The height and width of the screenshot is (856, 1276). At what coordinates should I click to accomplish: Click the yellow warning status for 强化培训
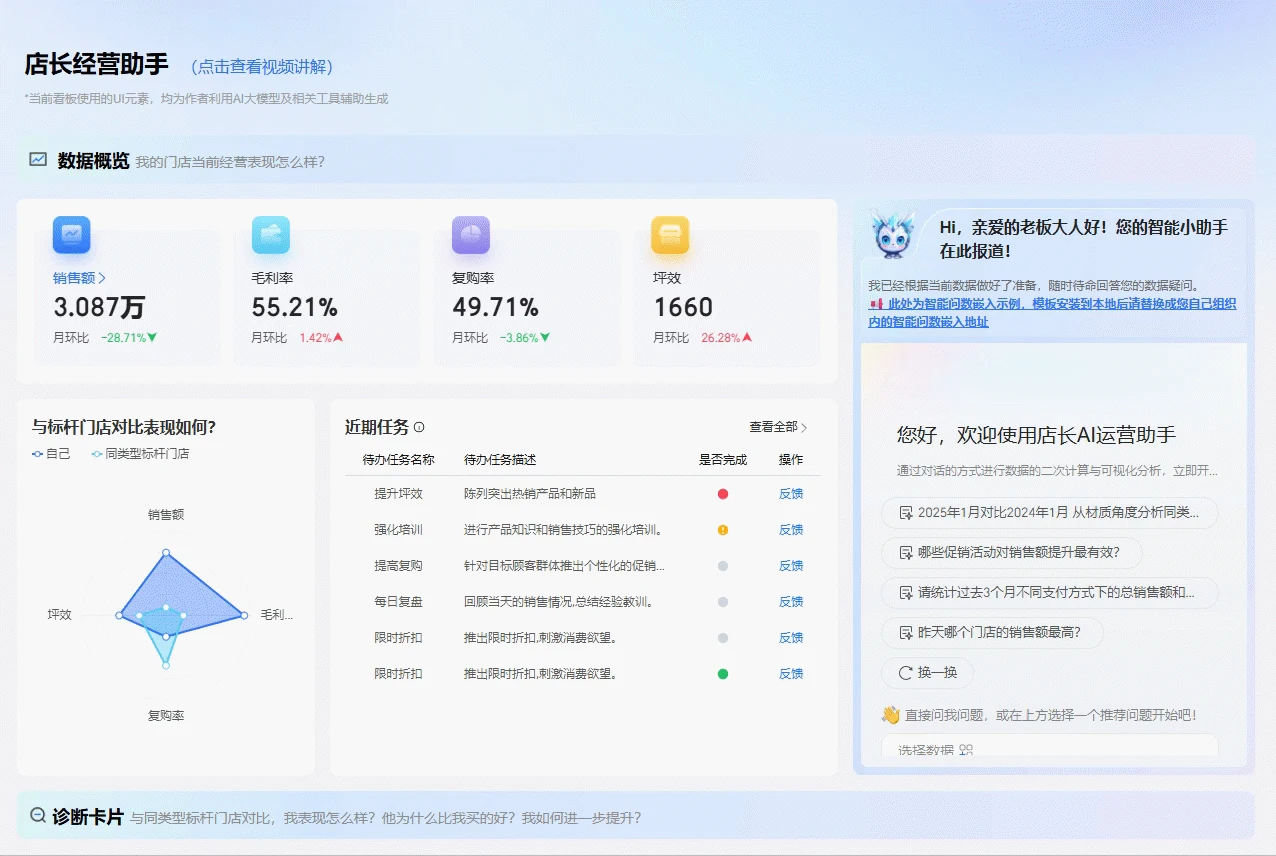pos(723,530)
